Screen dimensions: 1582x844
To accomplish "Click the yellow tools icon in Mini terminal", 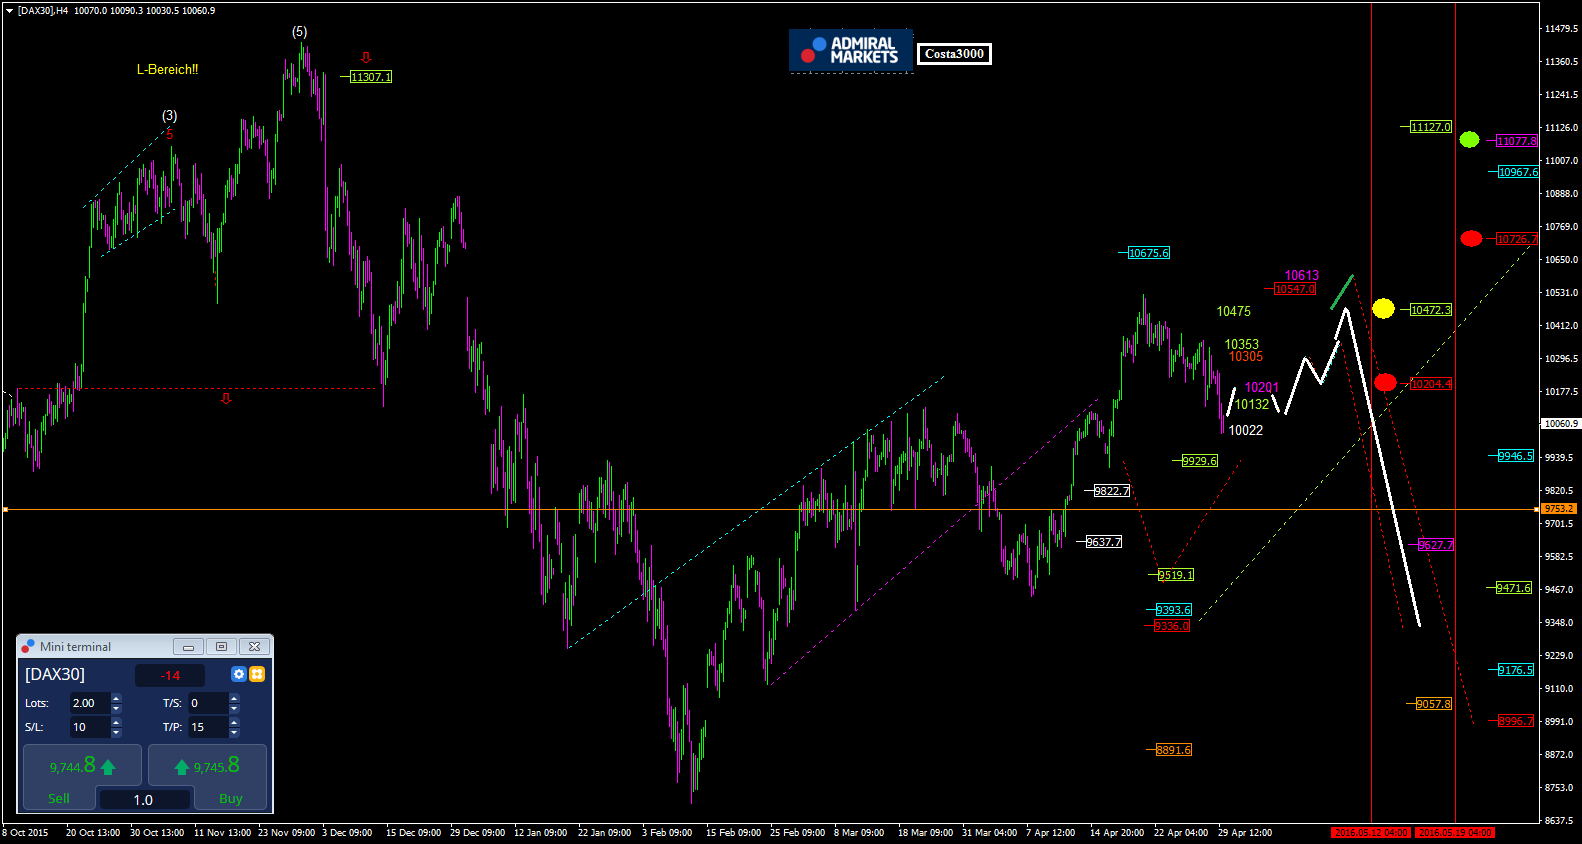I will (x=257, y=674).
